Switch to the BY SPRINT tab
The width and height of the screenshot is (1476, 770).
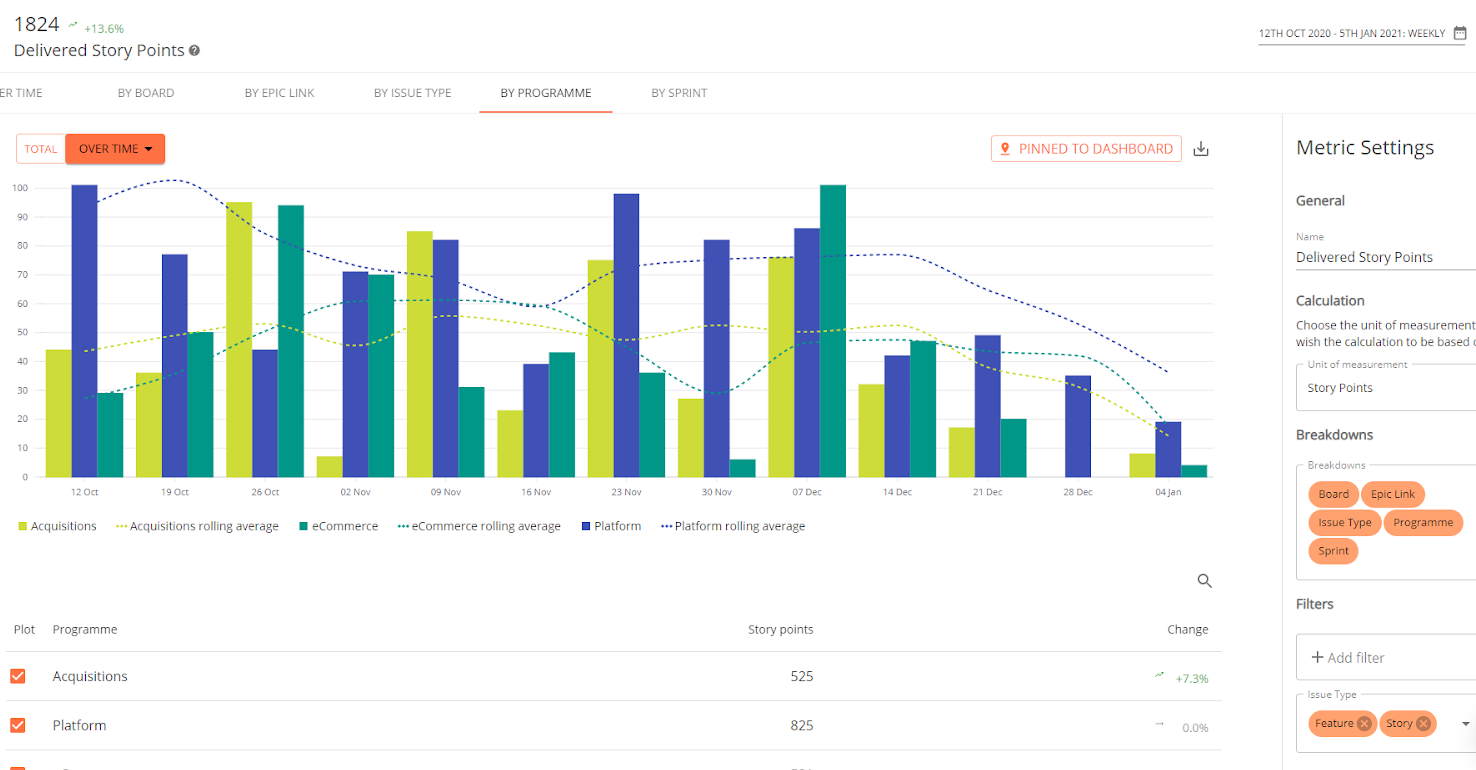tap(679, 92)
